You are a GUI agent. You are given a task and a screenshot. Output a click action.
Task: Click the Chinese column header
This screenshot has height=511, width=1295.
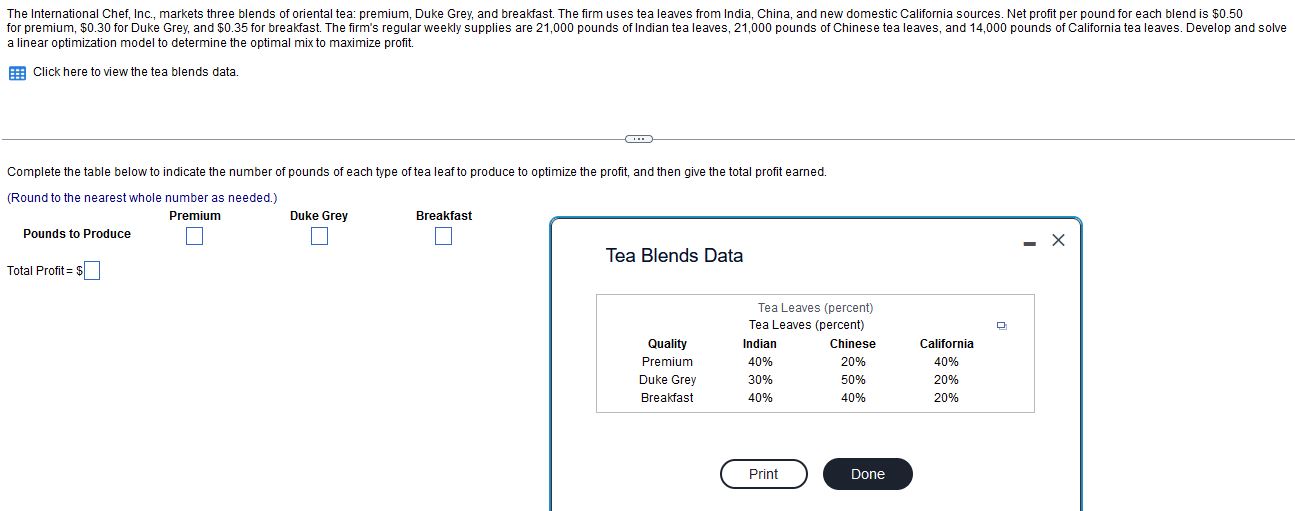(x=853, y=344)
